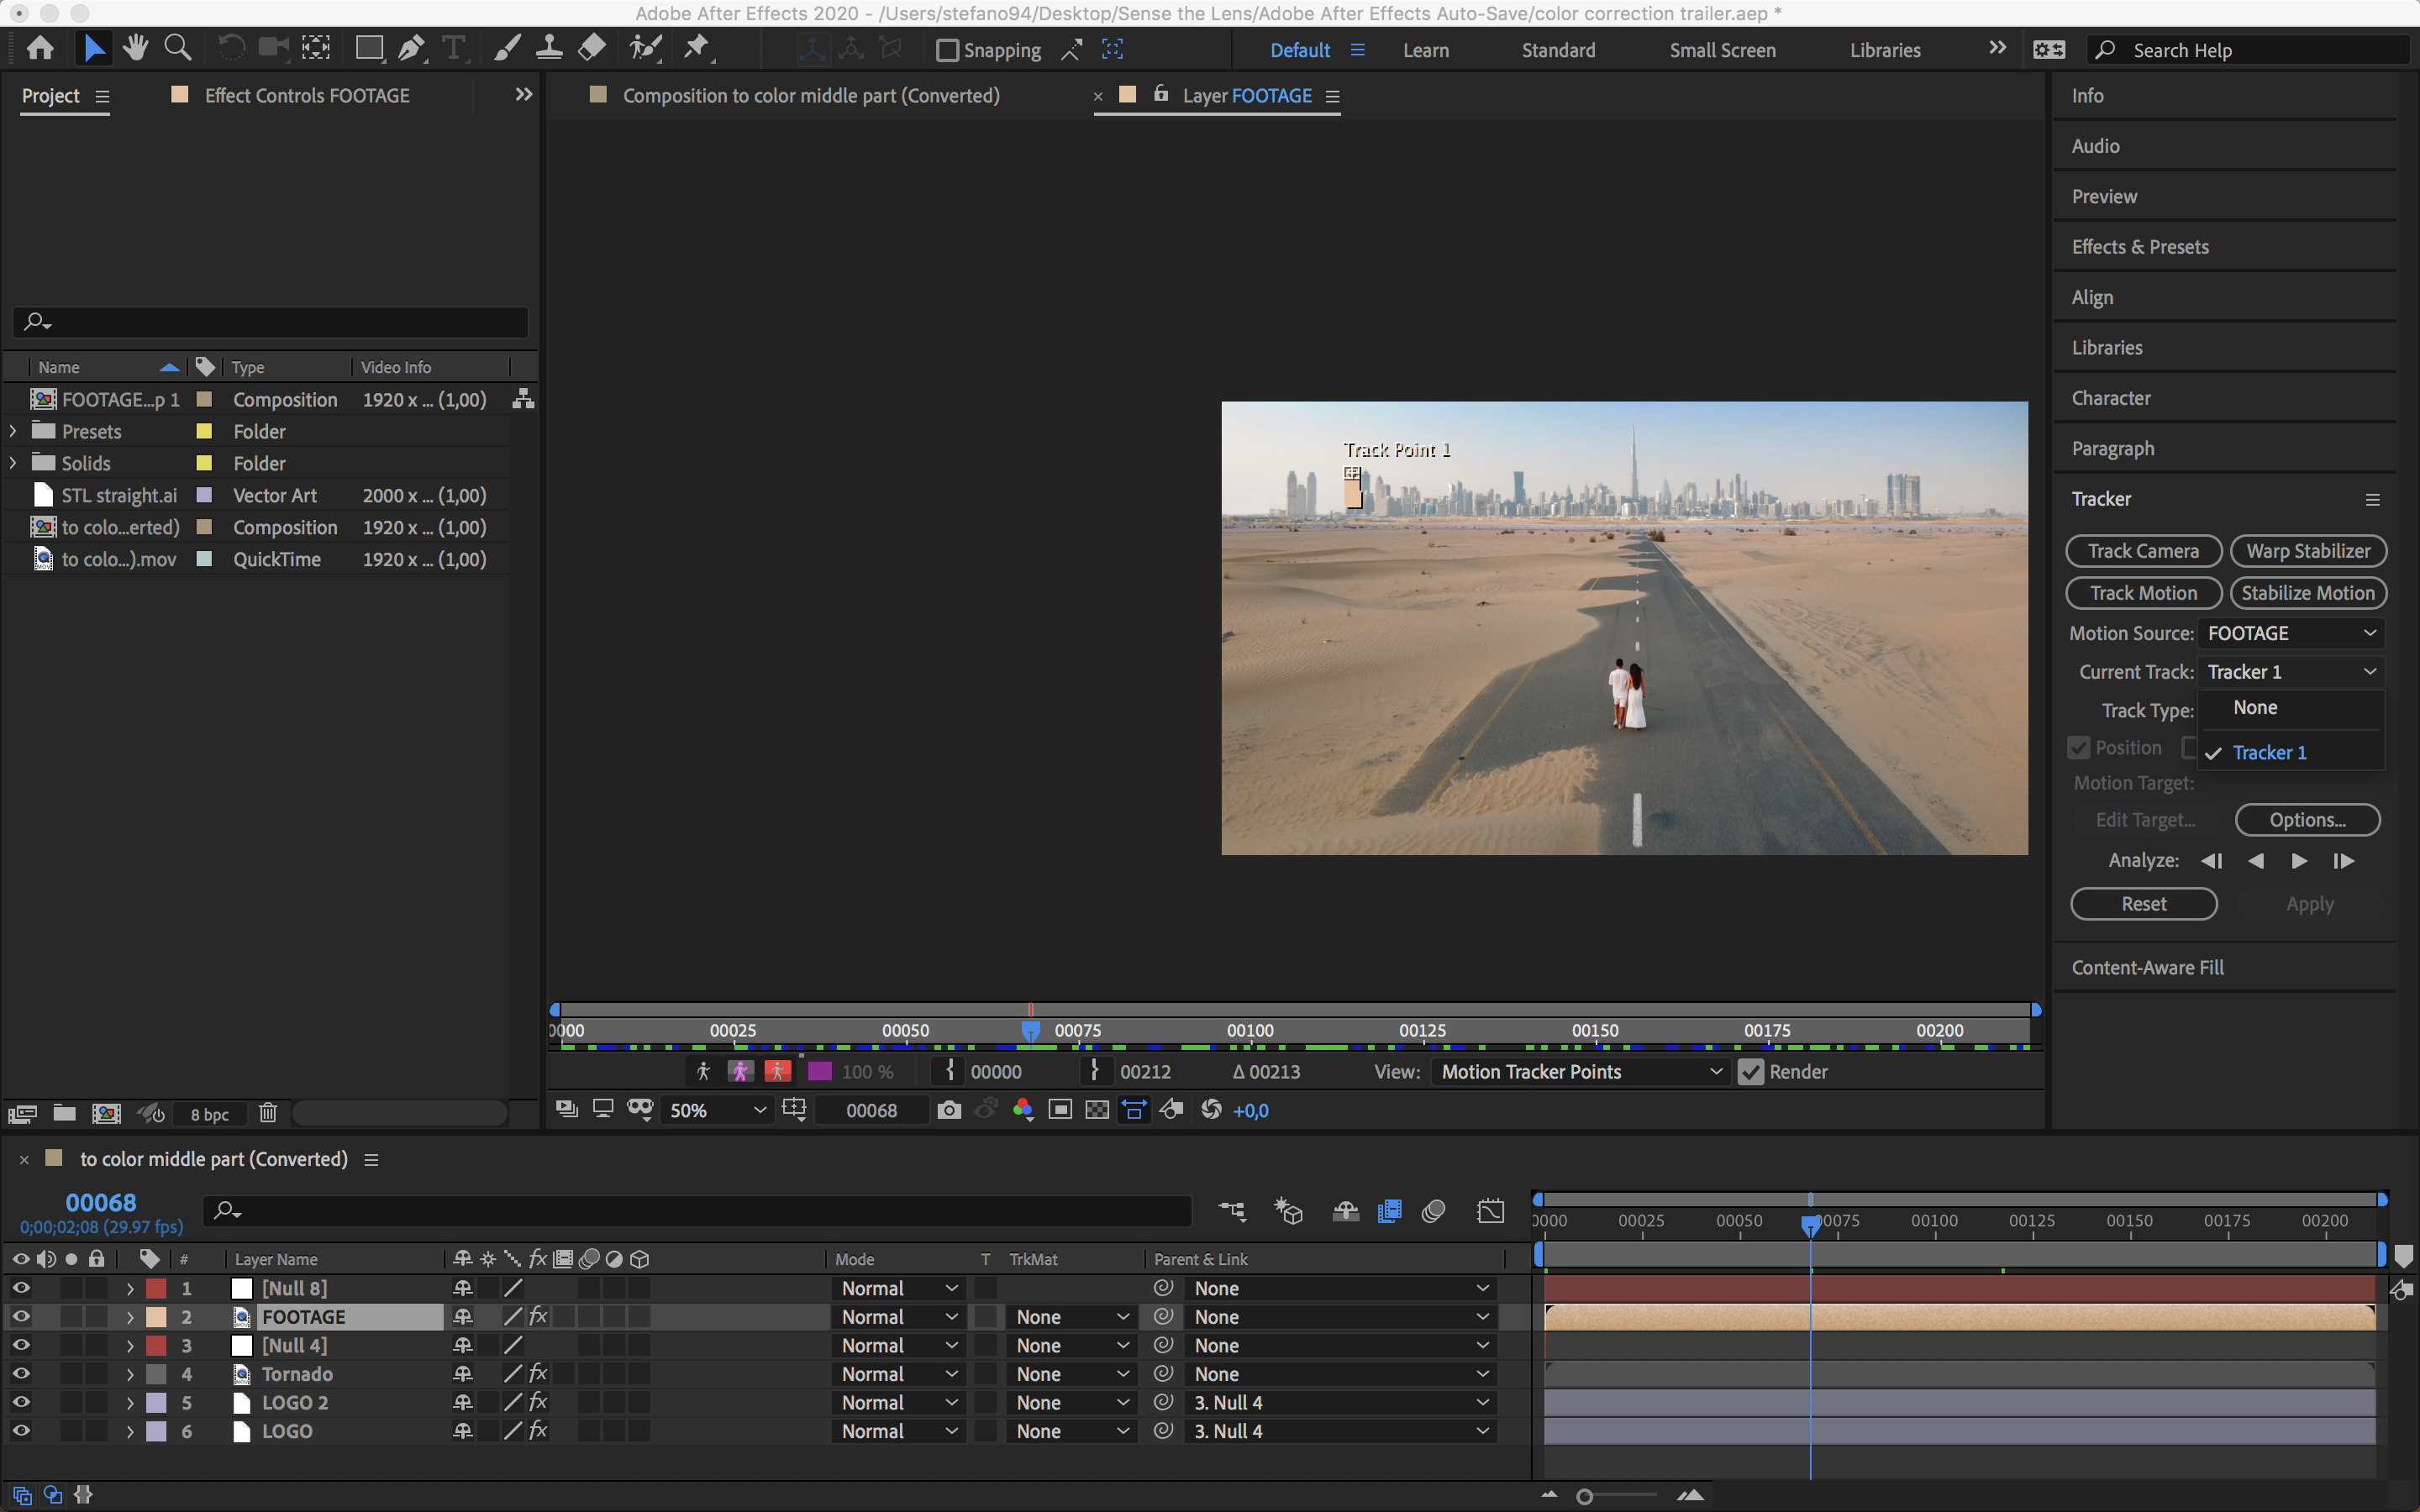
Task: Enable the Snapping checkbox
Action: (x=947, y=50)
